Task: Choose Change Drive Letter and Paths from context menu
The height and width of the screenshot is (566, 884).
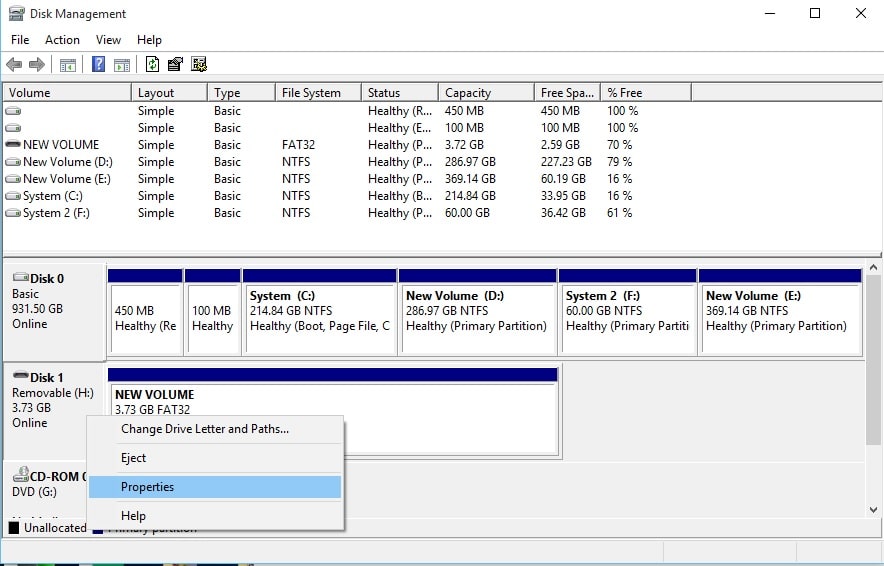Action: pos(215,429)
